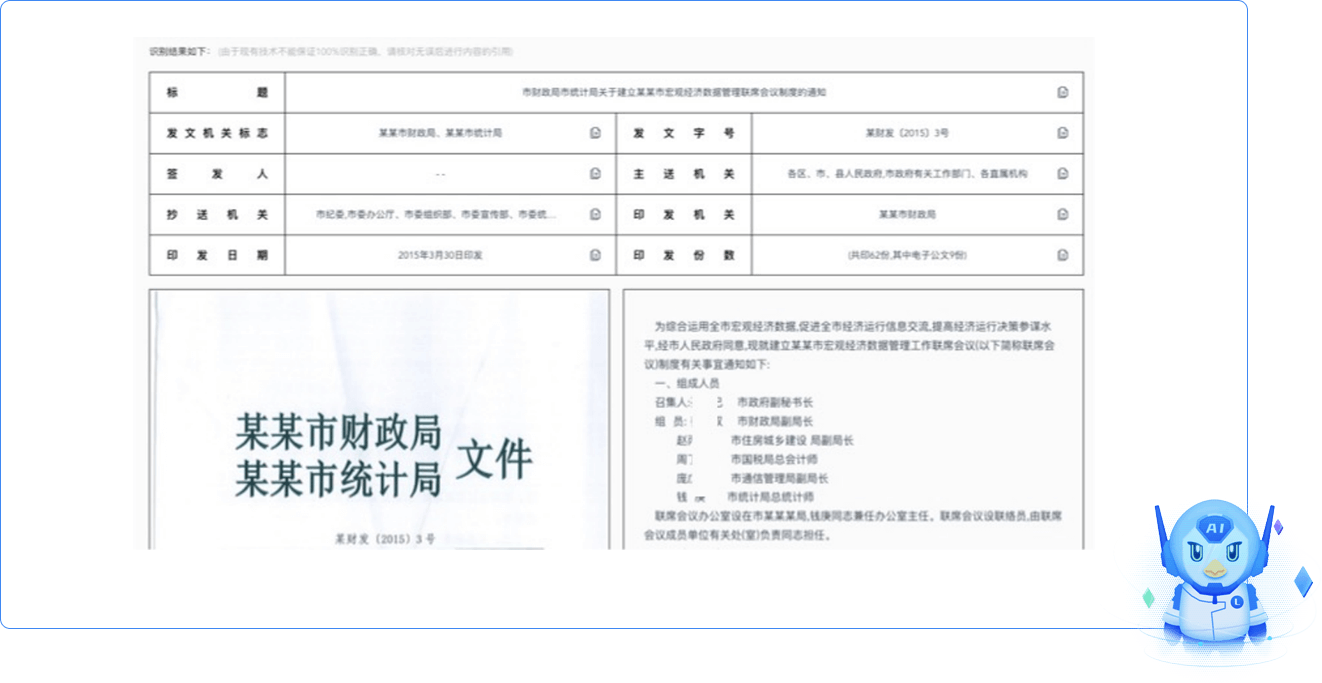Copy the 发文字号 value
The image size is (1322, 683).
pyautogui.click(x=1062, y=133)
